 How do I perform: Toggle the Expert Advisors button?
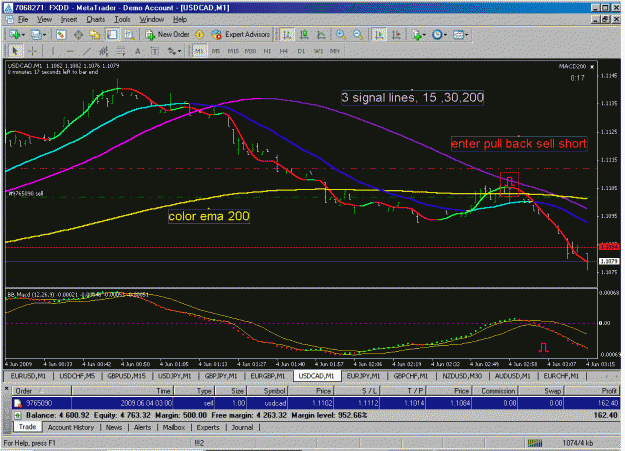click(240, 35)
